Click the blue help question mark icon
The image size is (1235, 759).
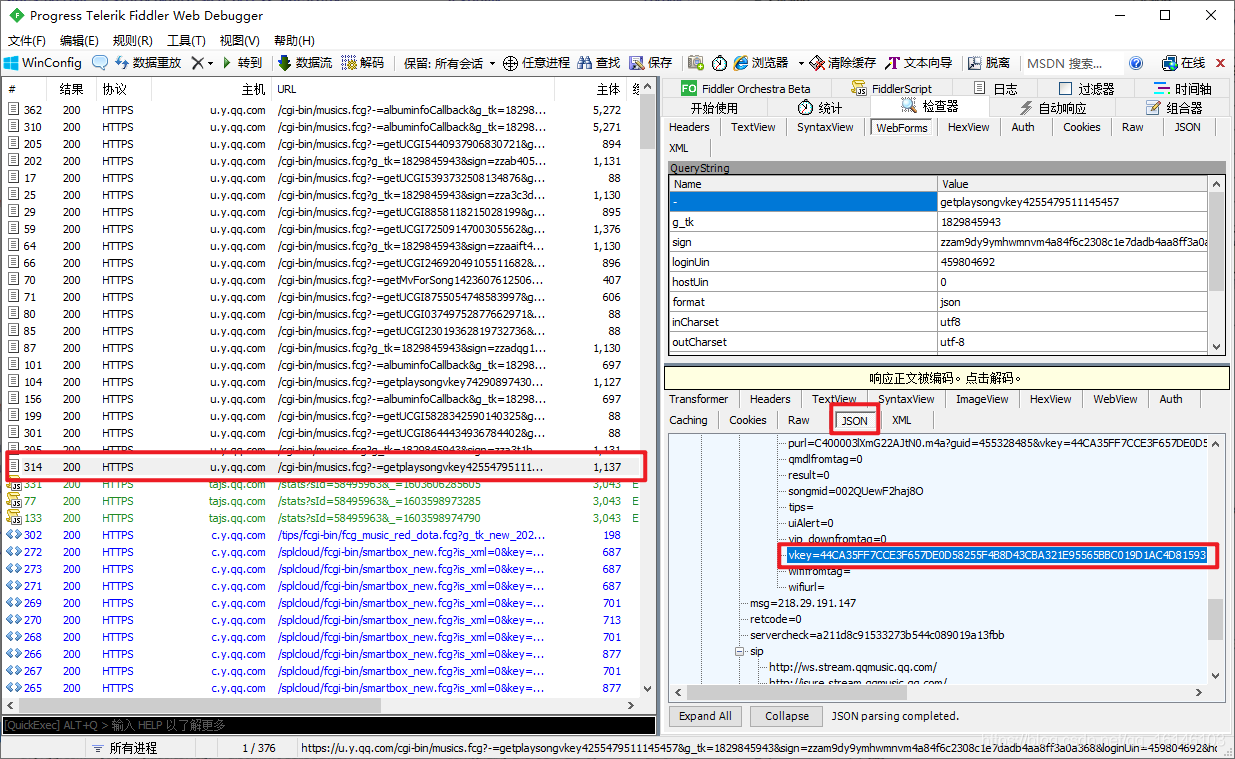[x=1136, y=62]
